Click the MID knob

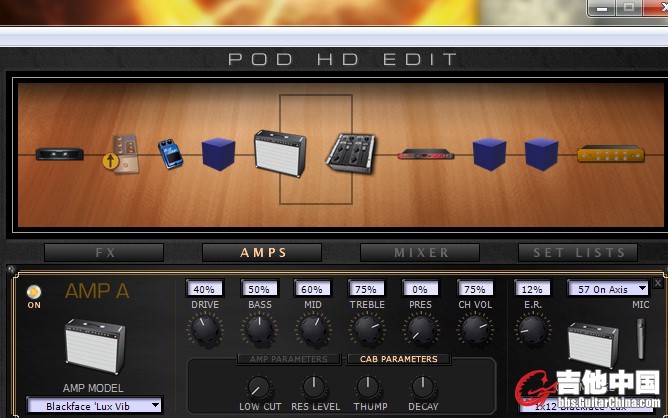tap(313, 330)
